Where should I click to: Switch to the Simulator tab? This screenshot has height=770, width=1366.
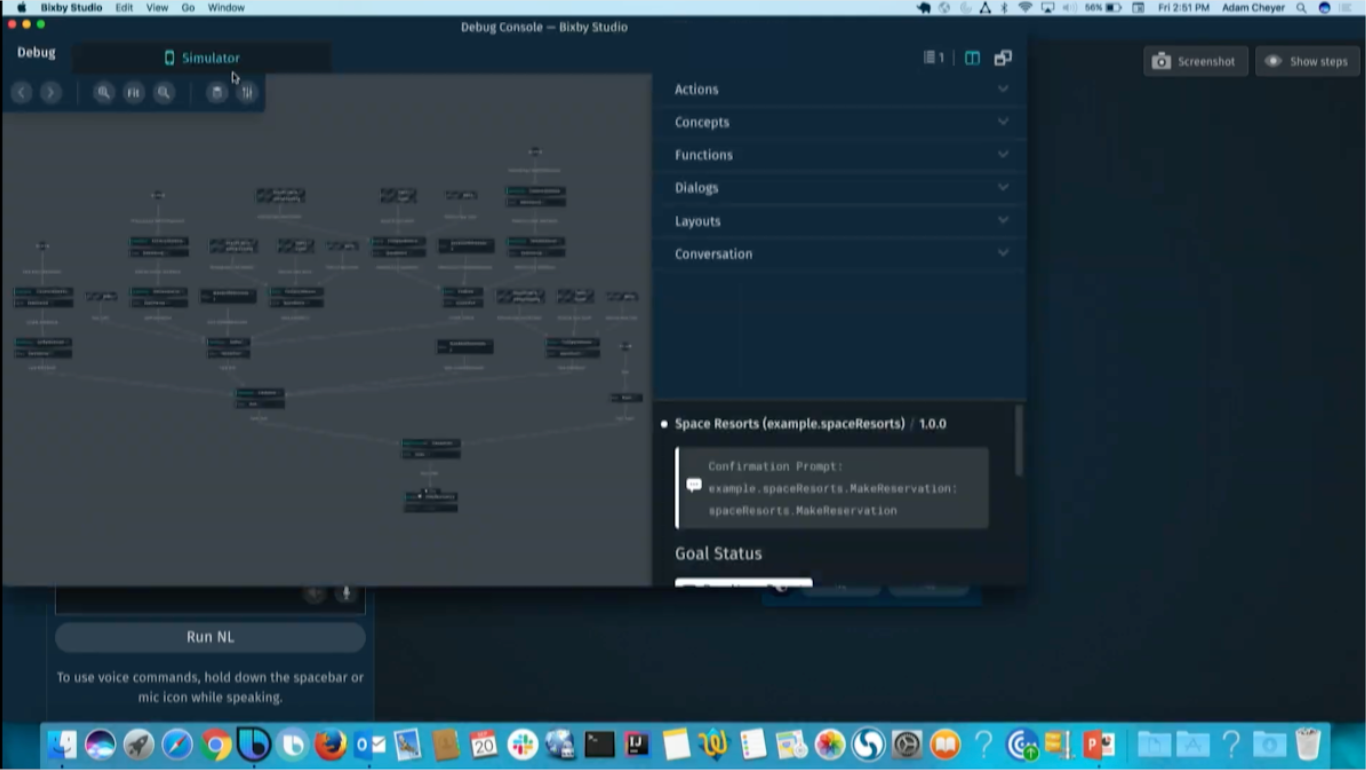tap(202, 58)
